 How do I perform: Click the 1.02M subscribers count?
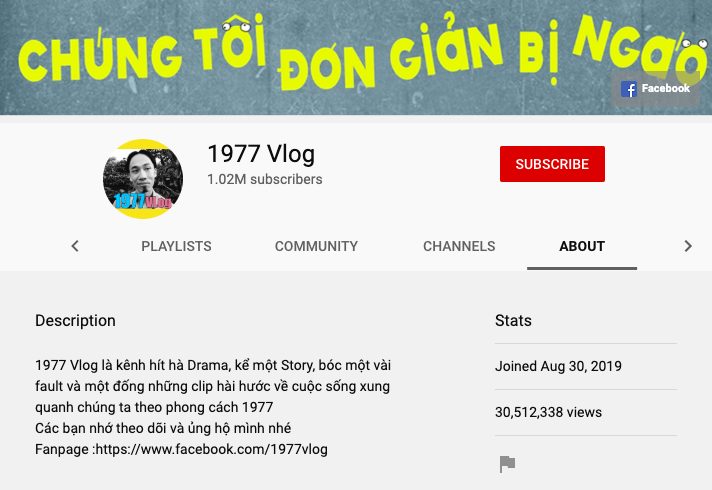(265, 179)
